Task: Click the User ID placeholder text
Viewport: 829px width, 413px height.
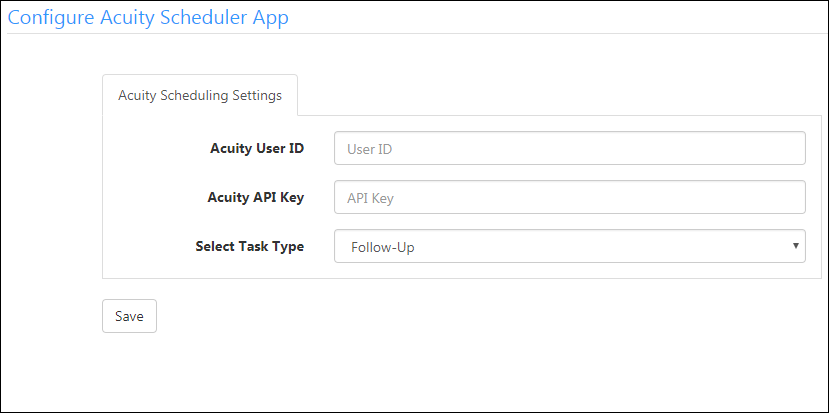Action: pos(369,149)
